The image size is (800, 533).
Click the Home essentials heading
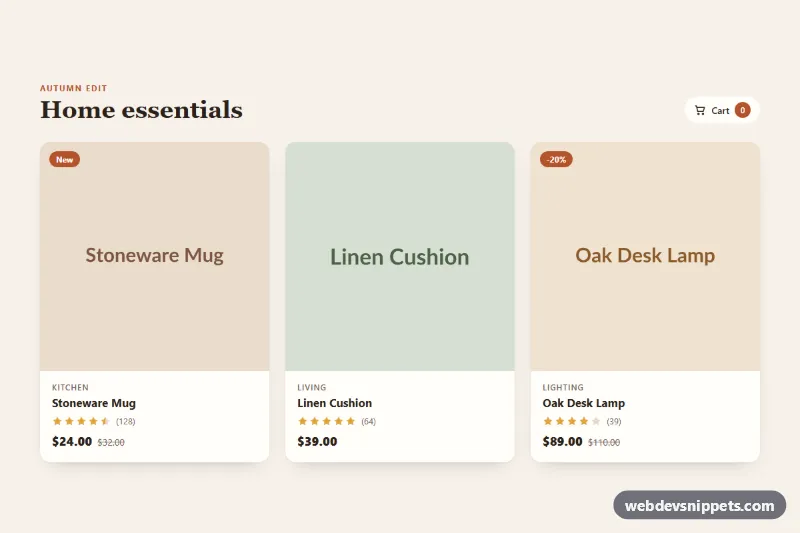pyautogui.click(x=141, y=110)
